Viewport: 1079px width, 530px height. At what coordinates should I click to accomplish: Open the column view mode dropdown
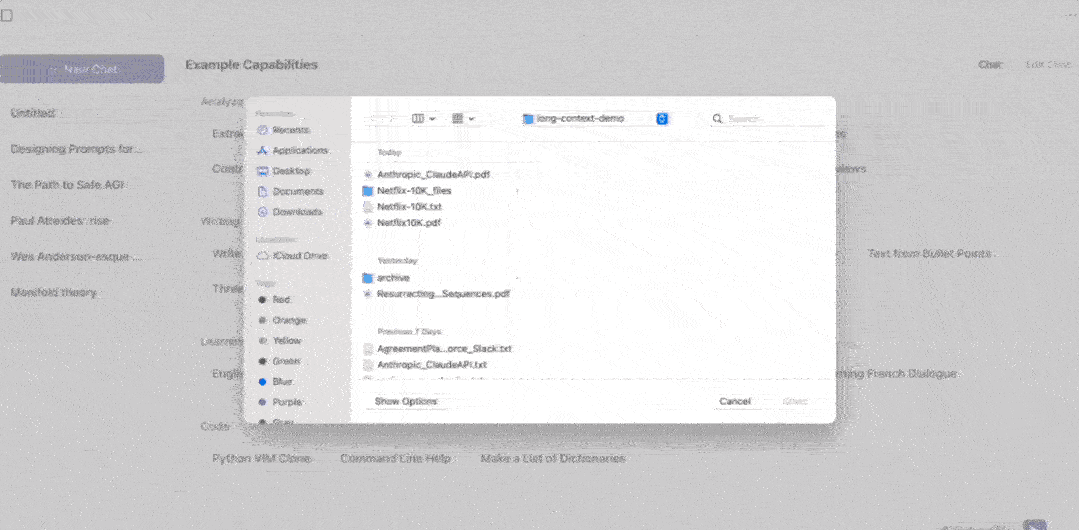(423, 118)
